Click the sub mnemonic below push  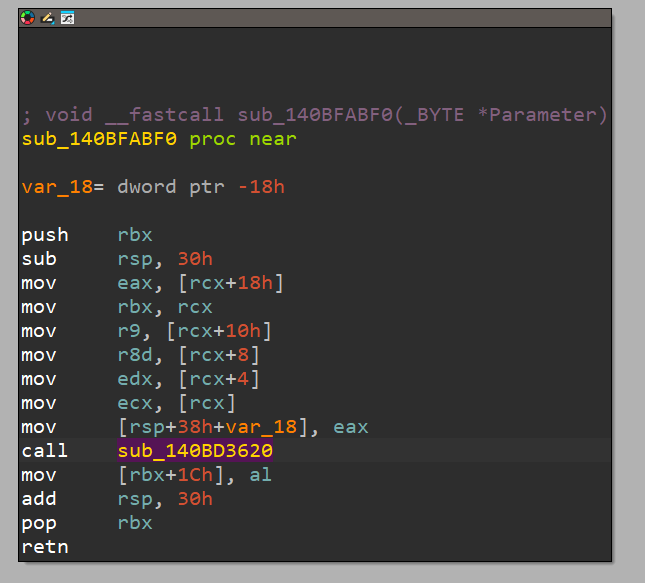(39, 259)
